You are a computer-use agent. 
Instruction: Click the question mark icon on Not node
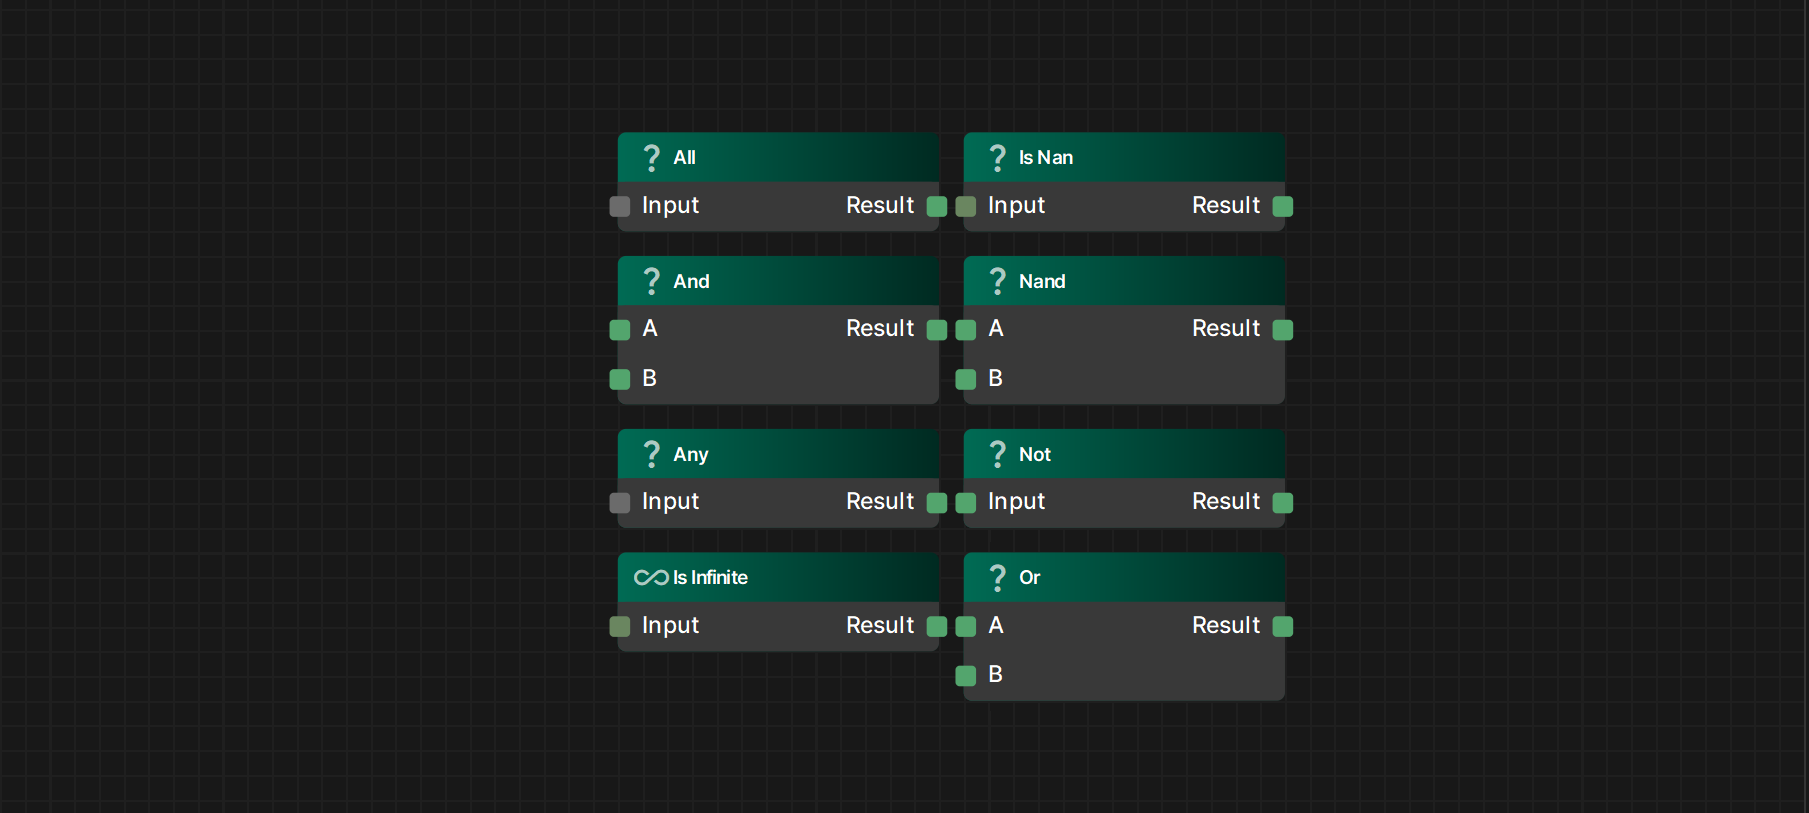tap(997, 454)
